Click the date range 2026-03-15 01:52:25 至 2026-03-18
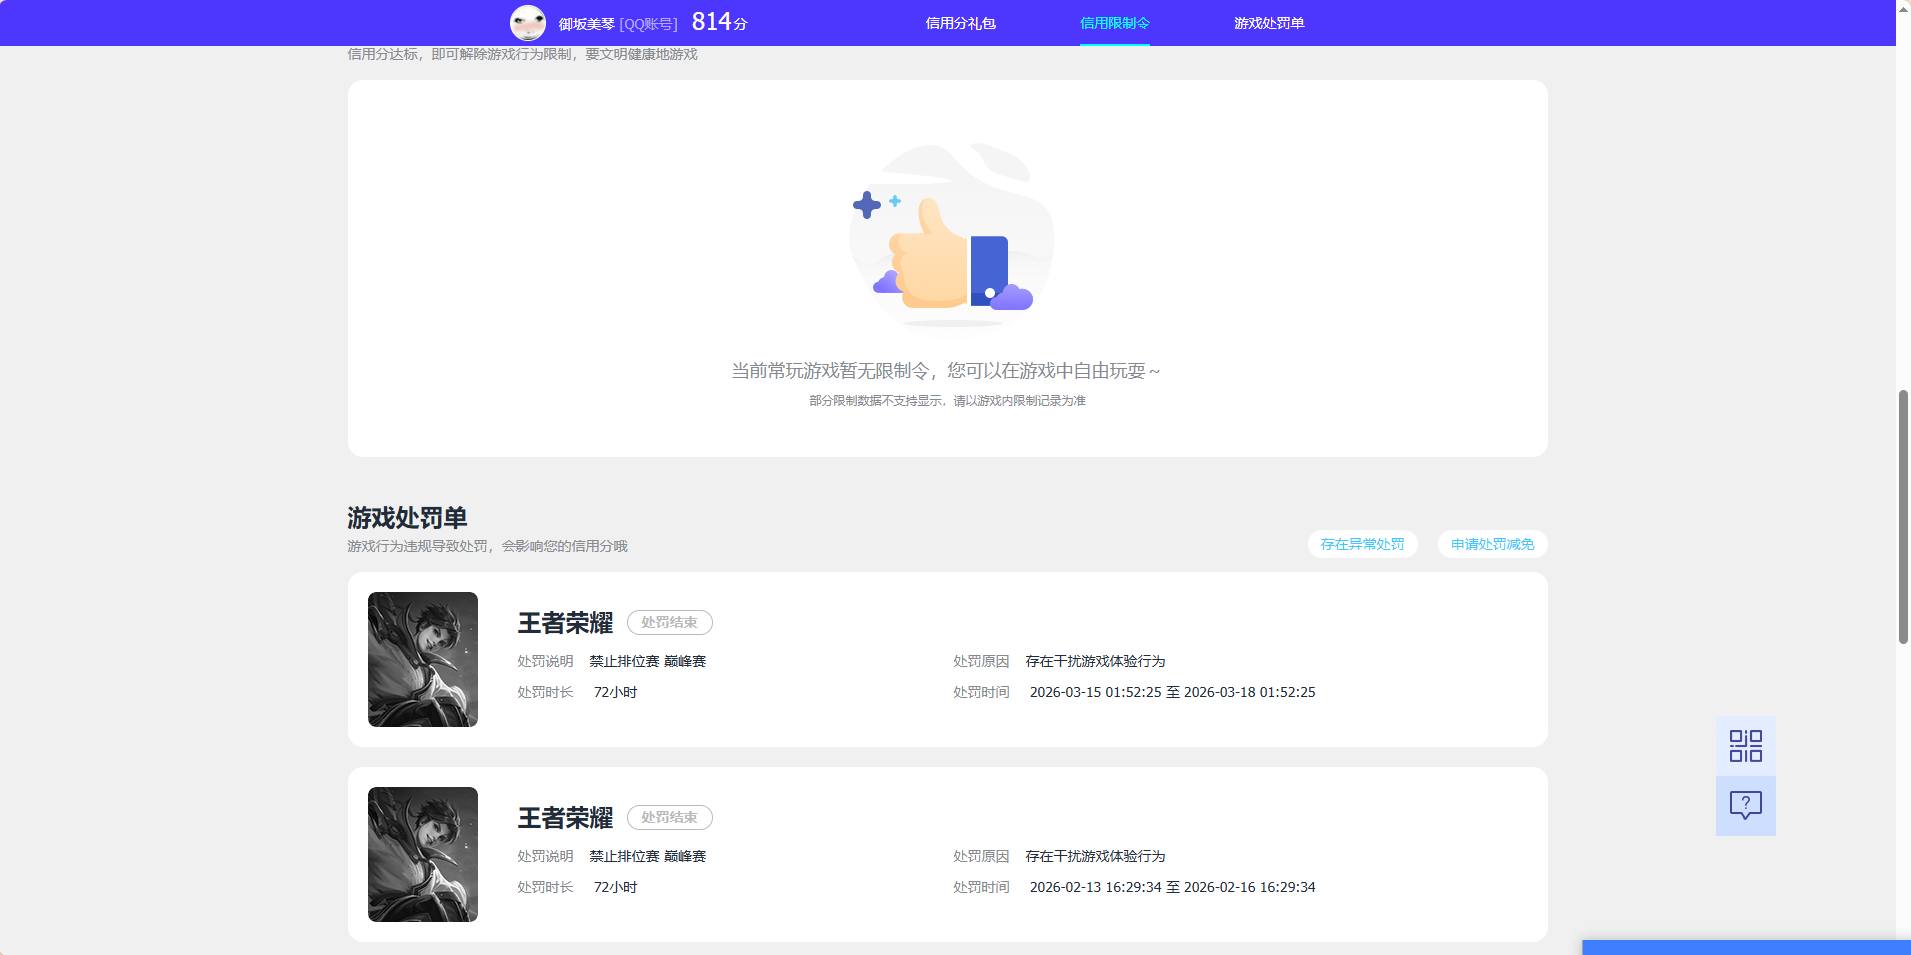The image size is (1911, 955). [x=1172, y=692]
